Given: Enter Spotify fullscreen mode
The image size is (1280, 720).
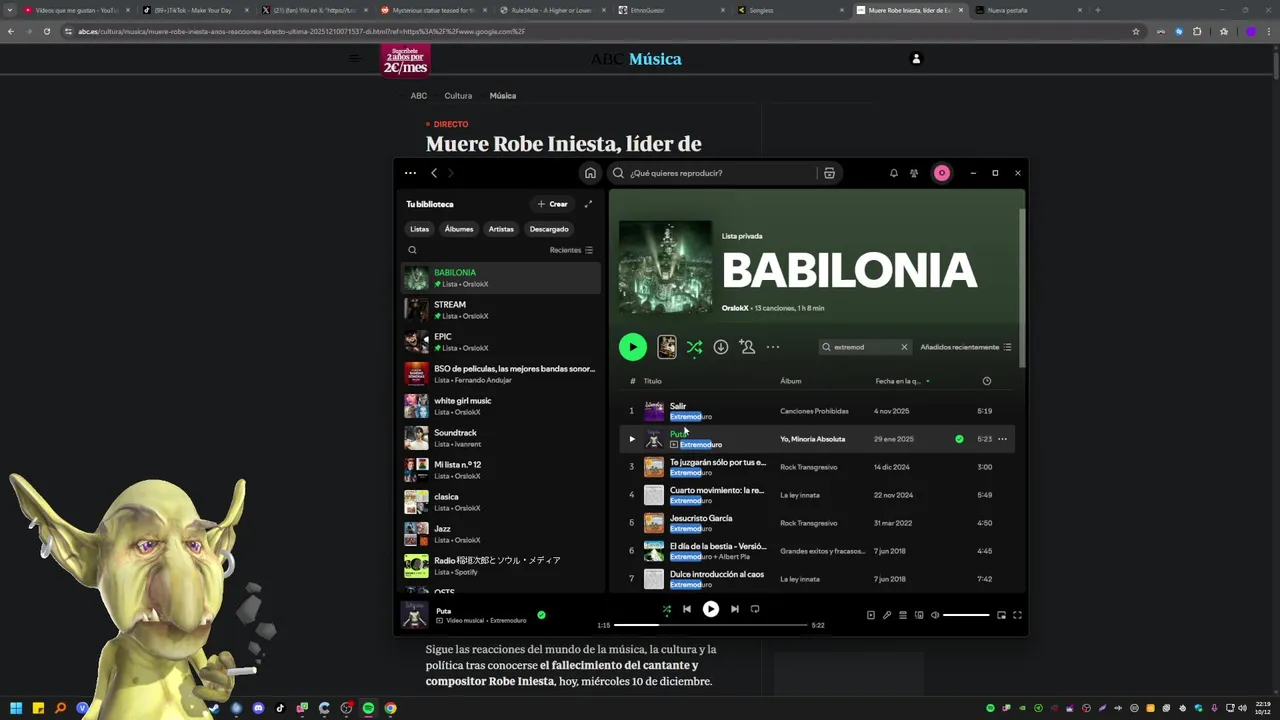Looking at the screenshot, I should [1017, 615].
